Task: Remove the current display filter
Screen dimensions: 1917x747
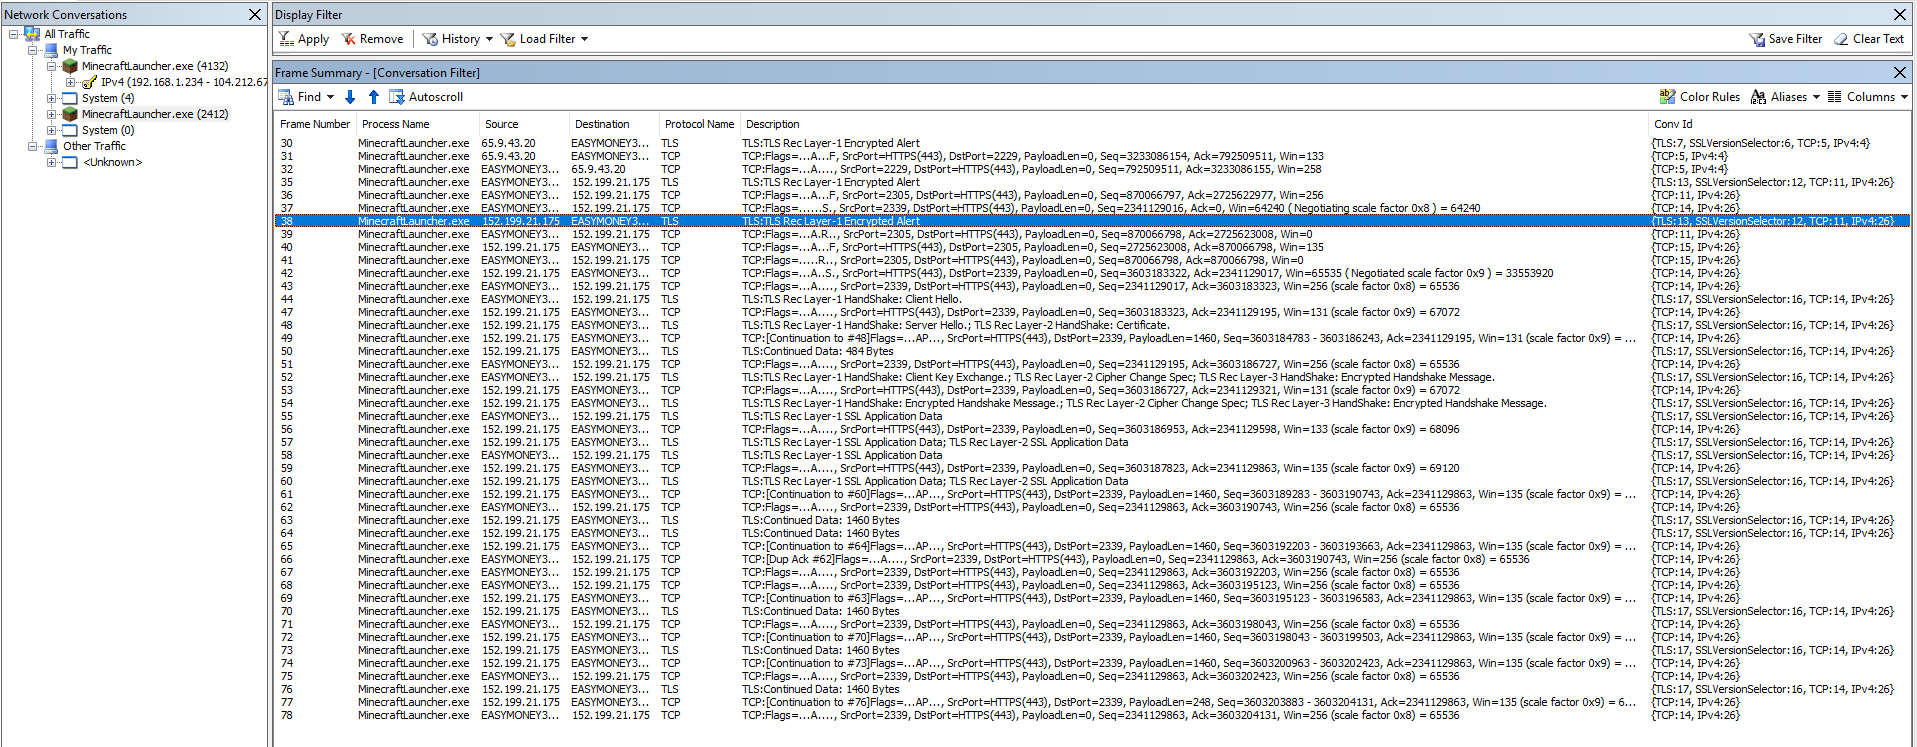Action: [372, 39]
